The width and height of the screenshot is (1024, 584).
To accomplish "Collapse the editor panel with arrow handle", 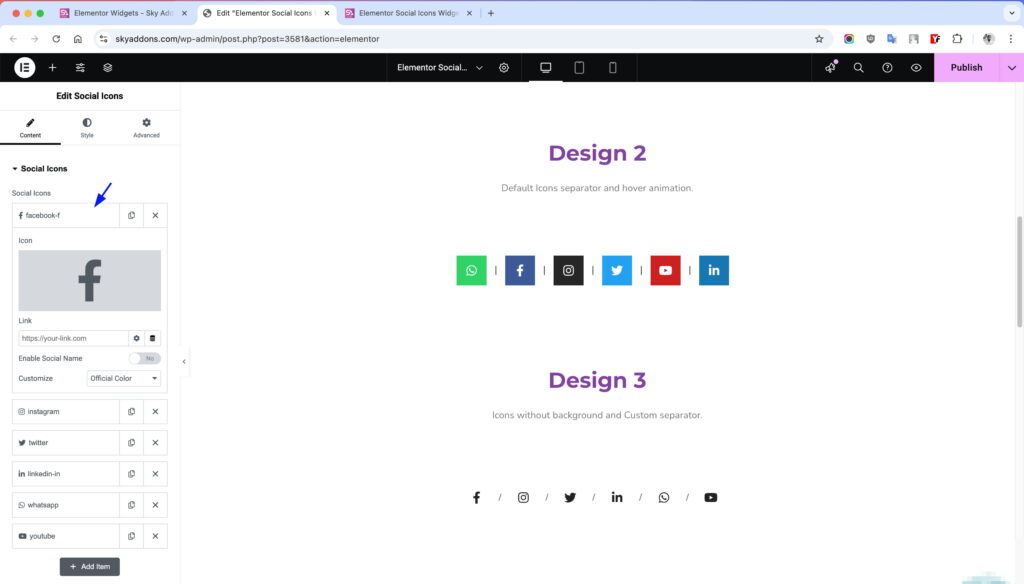I will coord(184,361).
